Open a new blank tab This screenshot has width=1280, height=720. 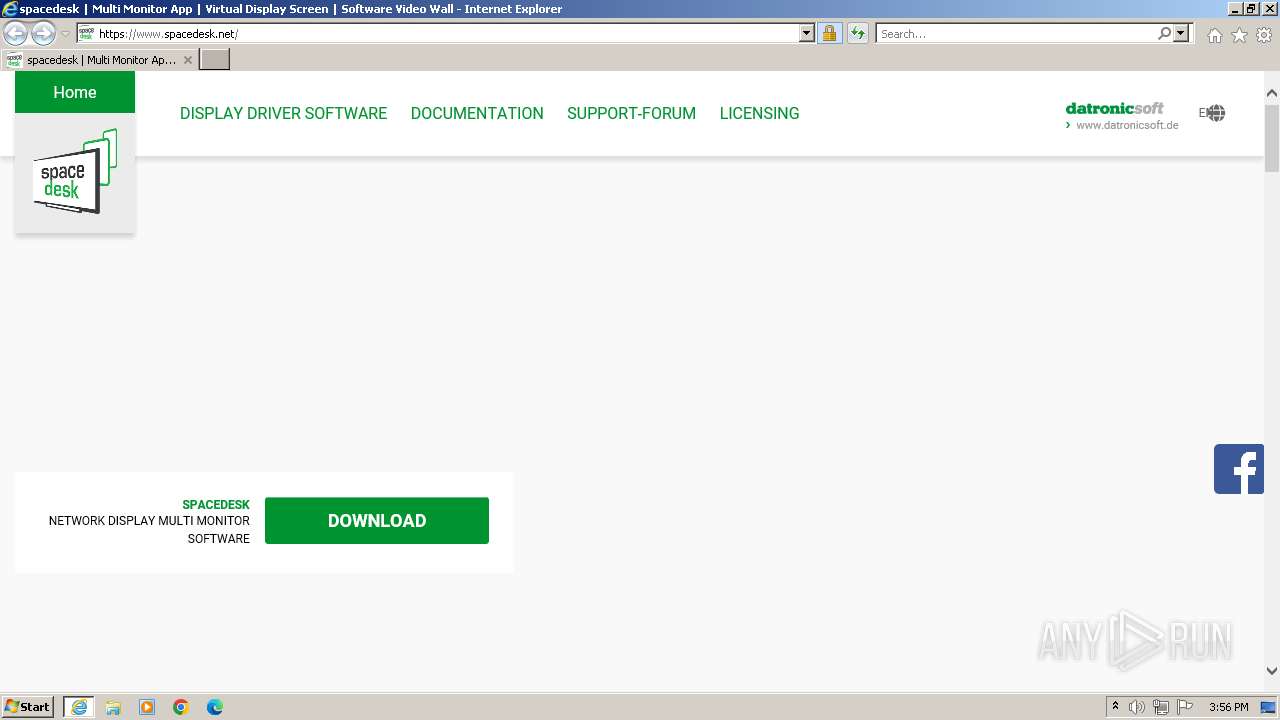(x=215, y=59)
